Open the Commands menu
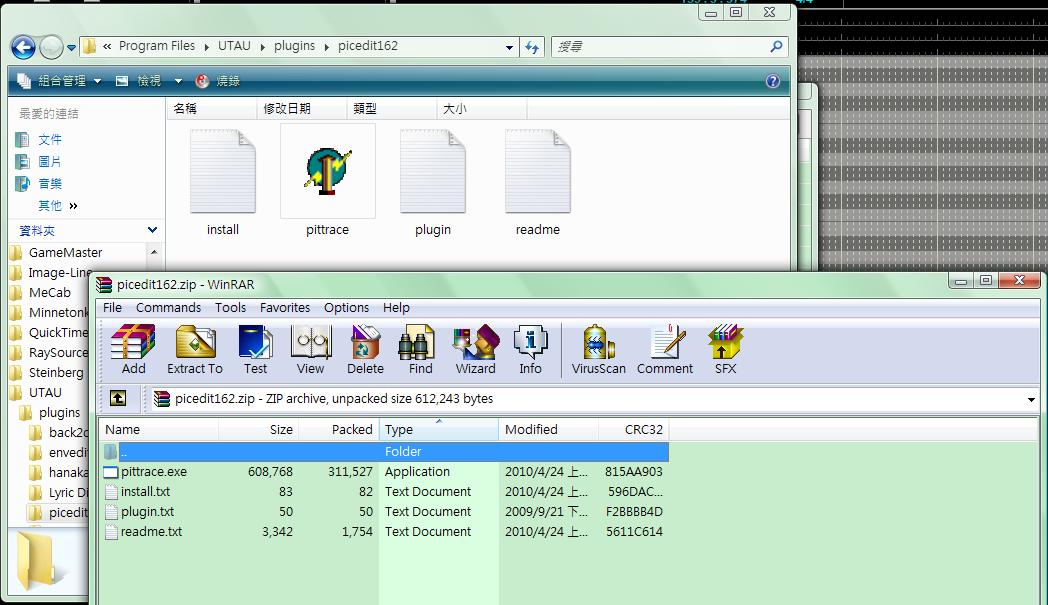Screen dimensions: 1048x605 pyautogui.click(x=168, y=308)
